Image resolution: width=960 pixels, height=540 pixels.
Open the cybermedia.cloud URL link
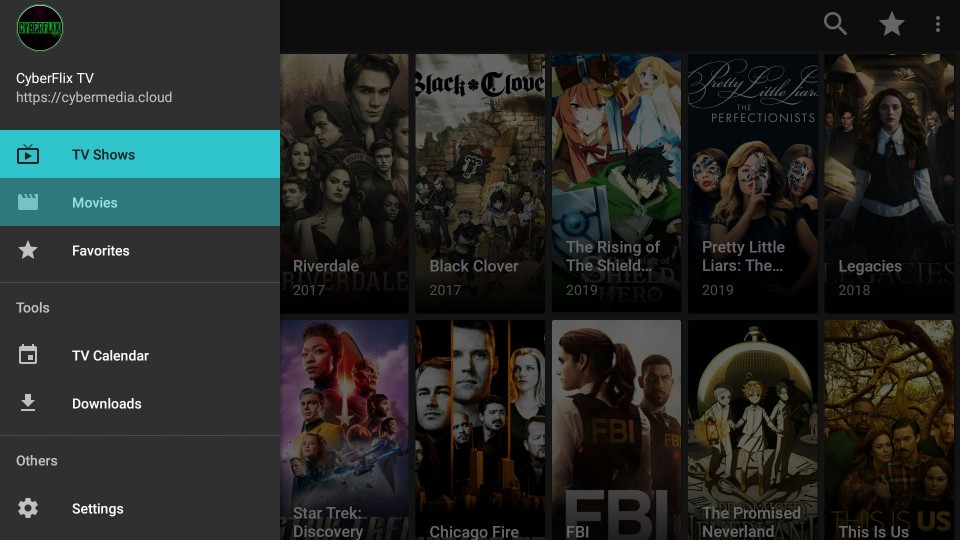(94, 97)
